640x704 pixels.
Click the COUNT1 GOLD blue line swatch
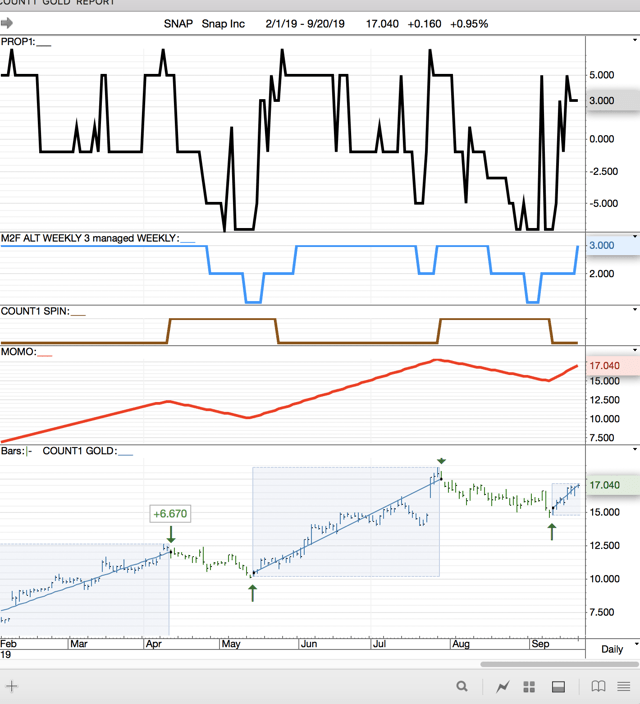[126, 454]
